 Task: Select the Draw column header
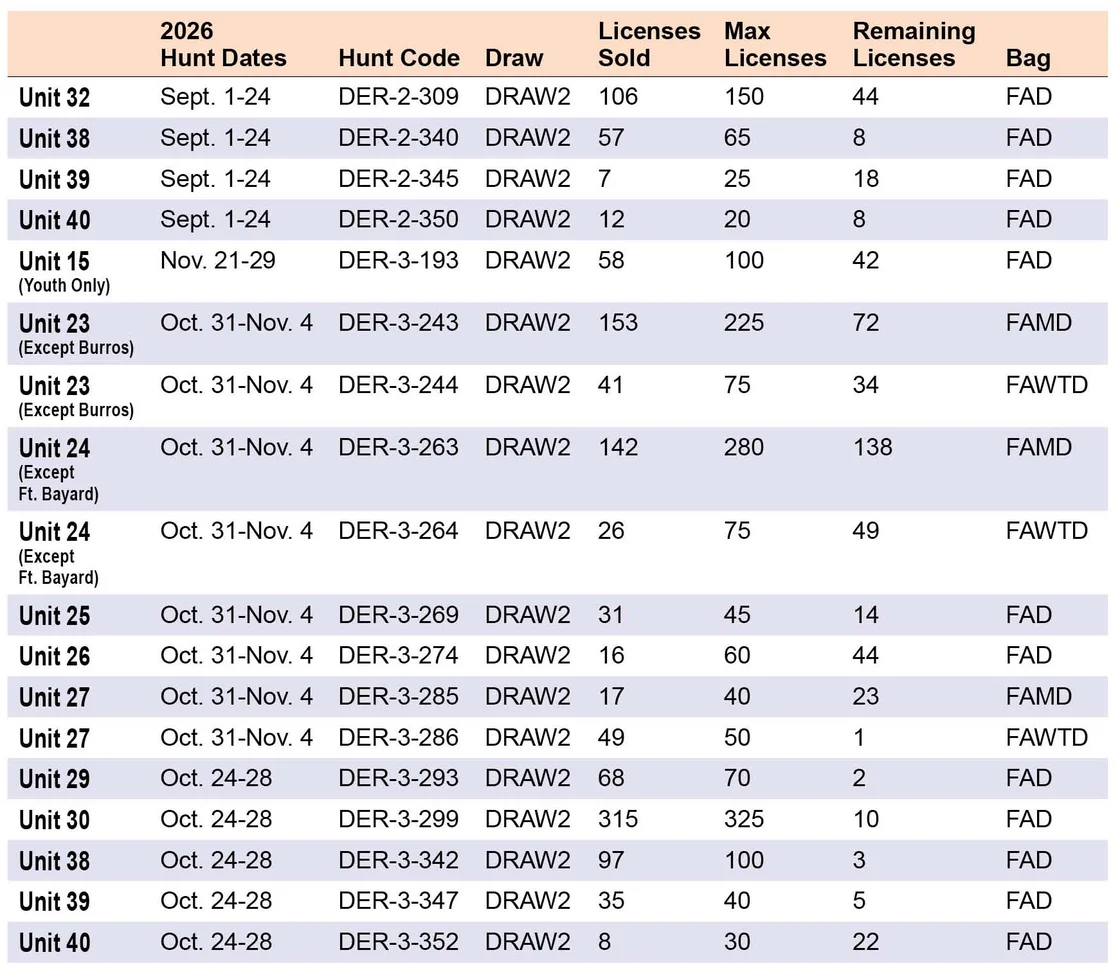pyautogui.click(x=514, y=58)
